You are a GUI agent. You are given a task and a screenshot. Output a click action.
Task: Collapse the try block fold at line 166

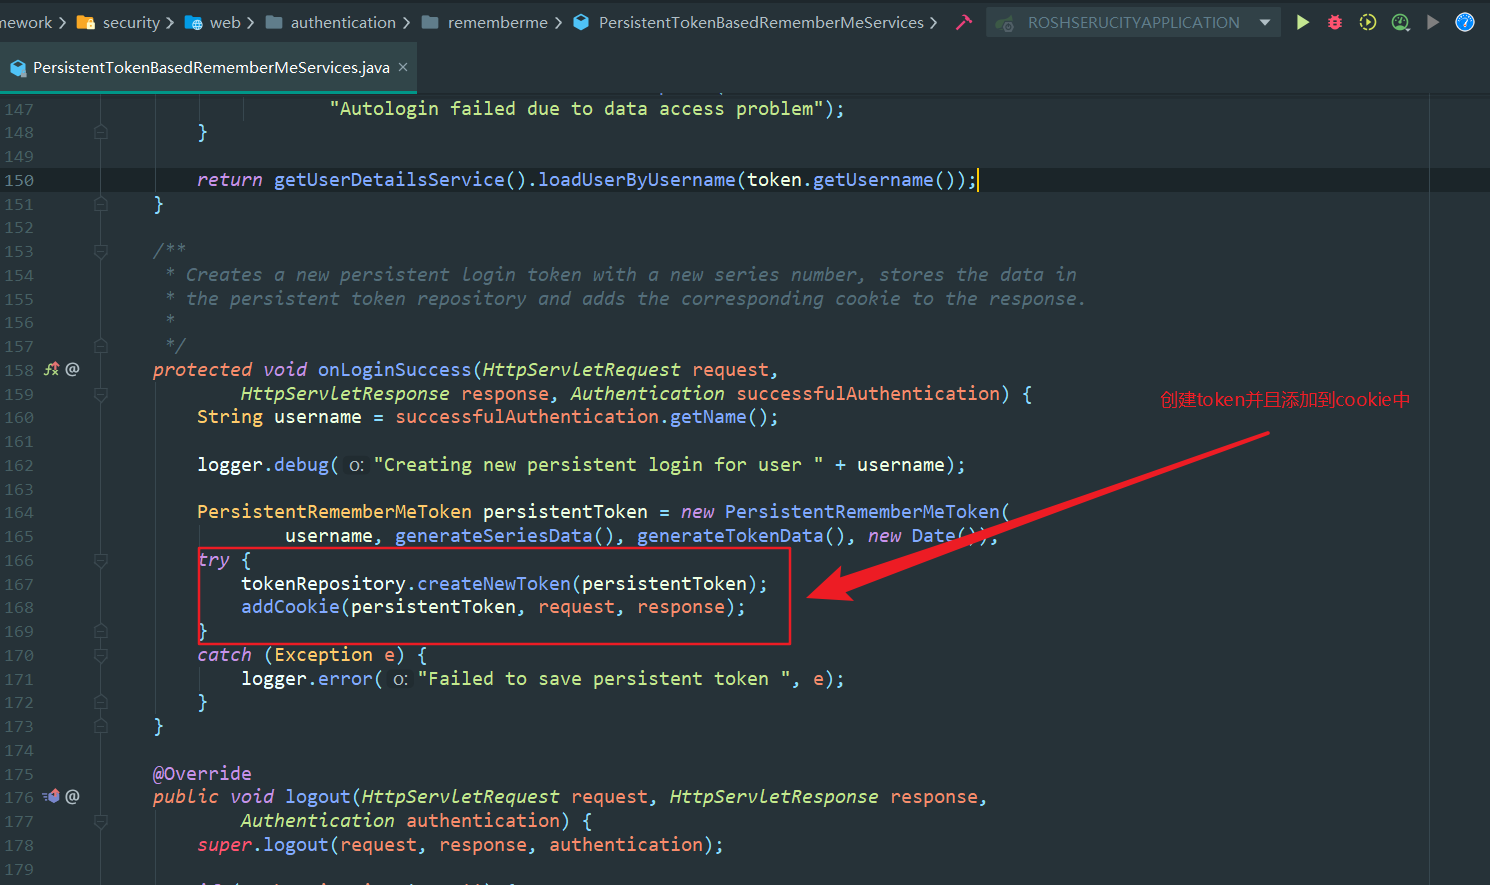101,560
